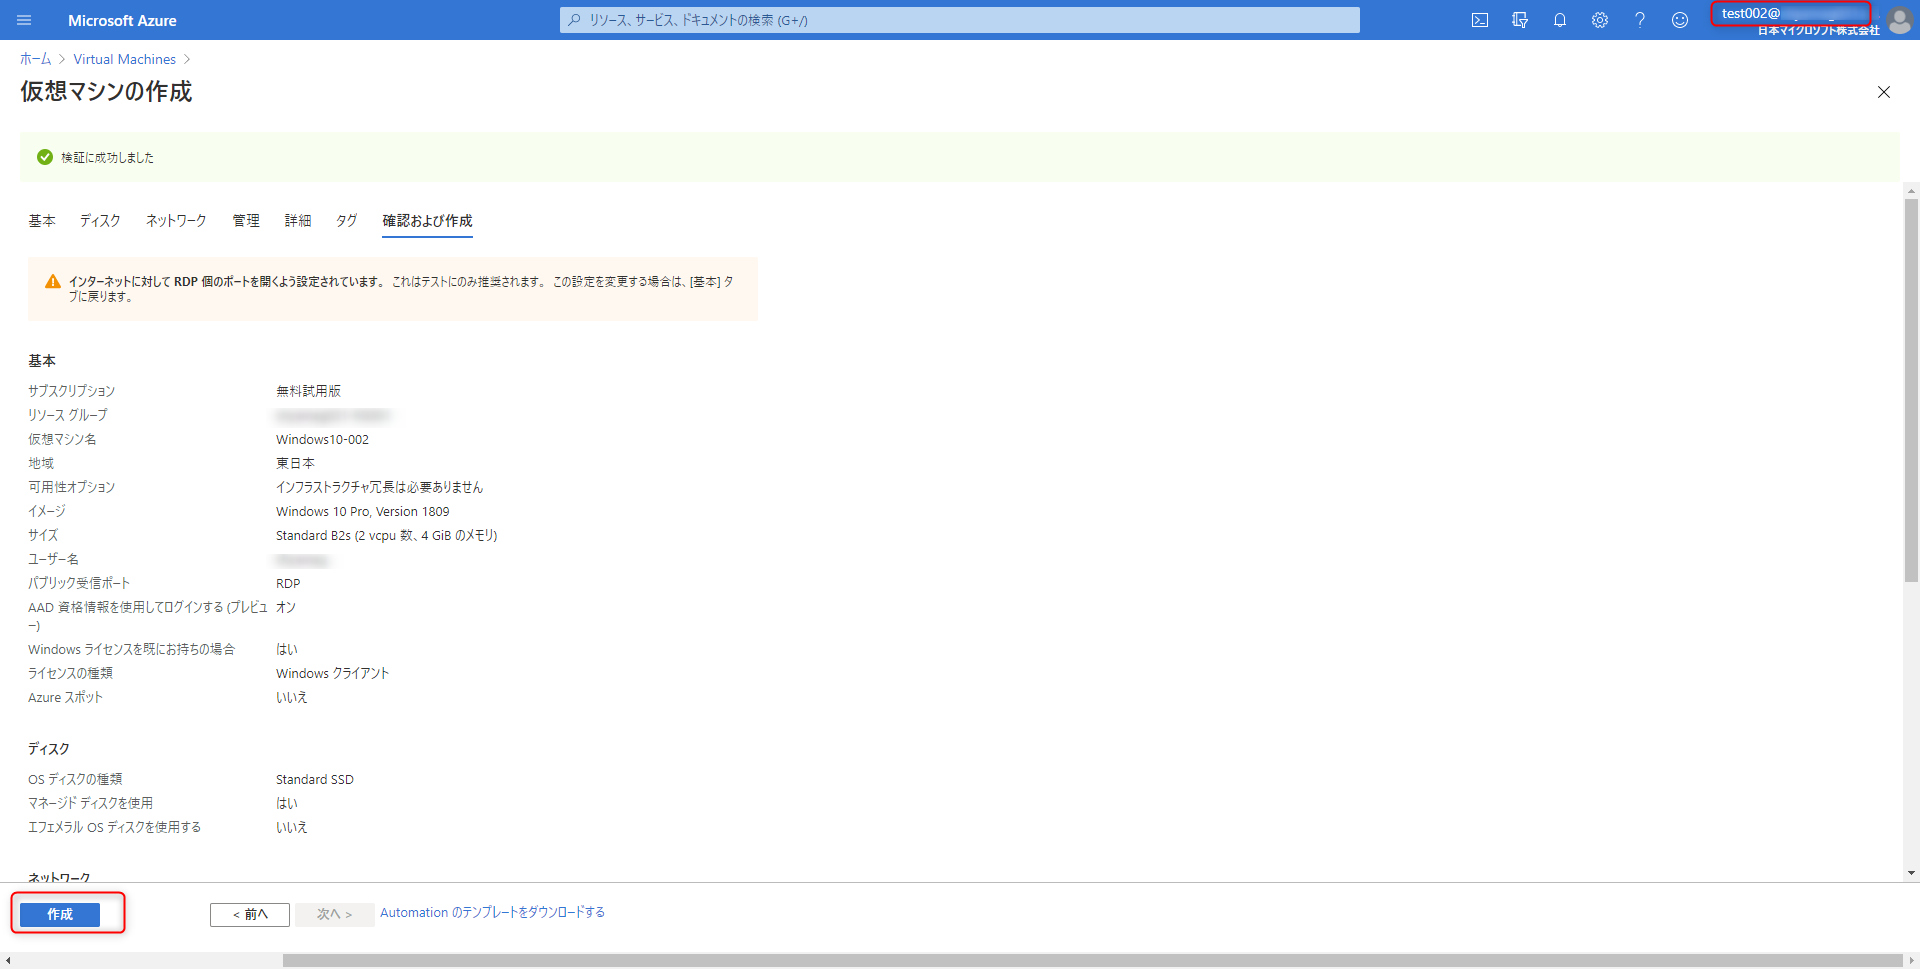Screen dimensions: 1920x970
Task: Switch to the タグ tab
Action: 346,221
